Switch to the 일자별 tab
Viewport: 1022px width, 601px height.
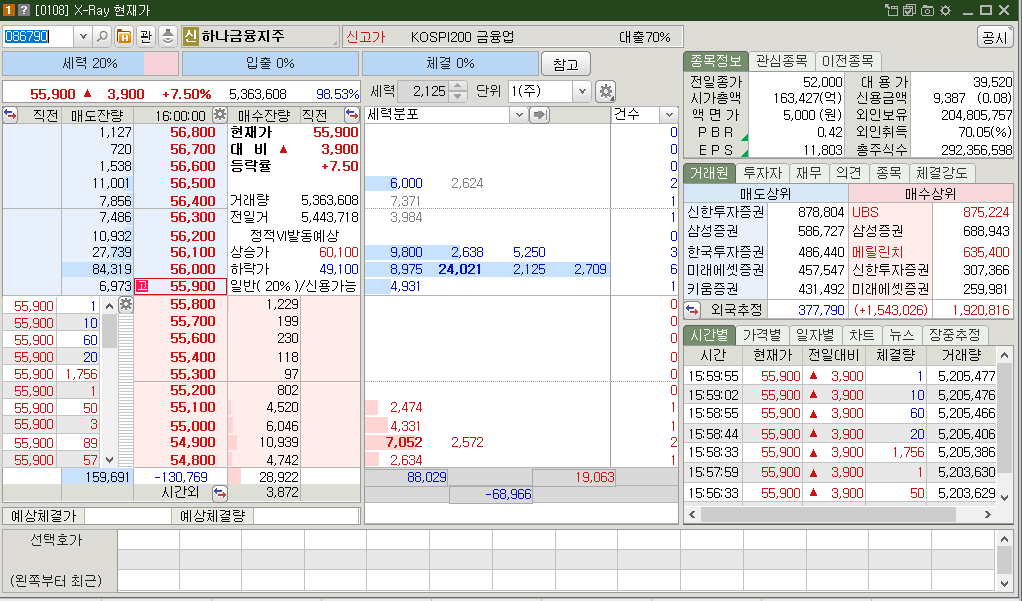click(x=815, y=335)
